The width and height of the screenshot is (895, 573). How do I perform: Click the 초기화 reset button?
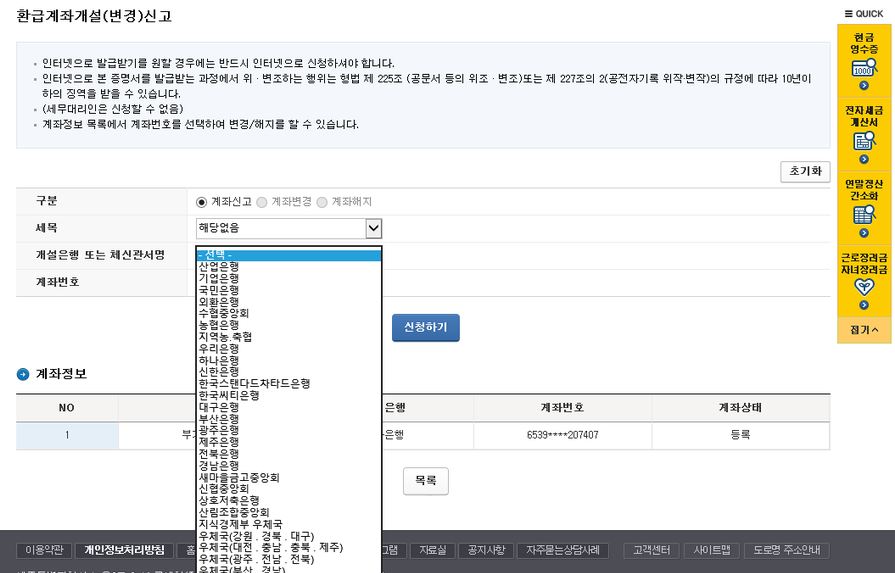click(x=804, y=171)
